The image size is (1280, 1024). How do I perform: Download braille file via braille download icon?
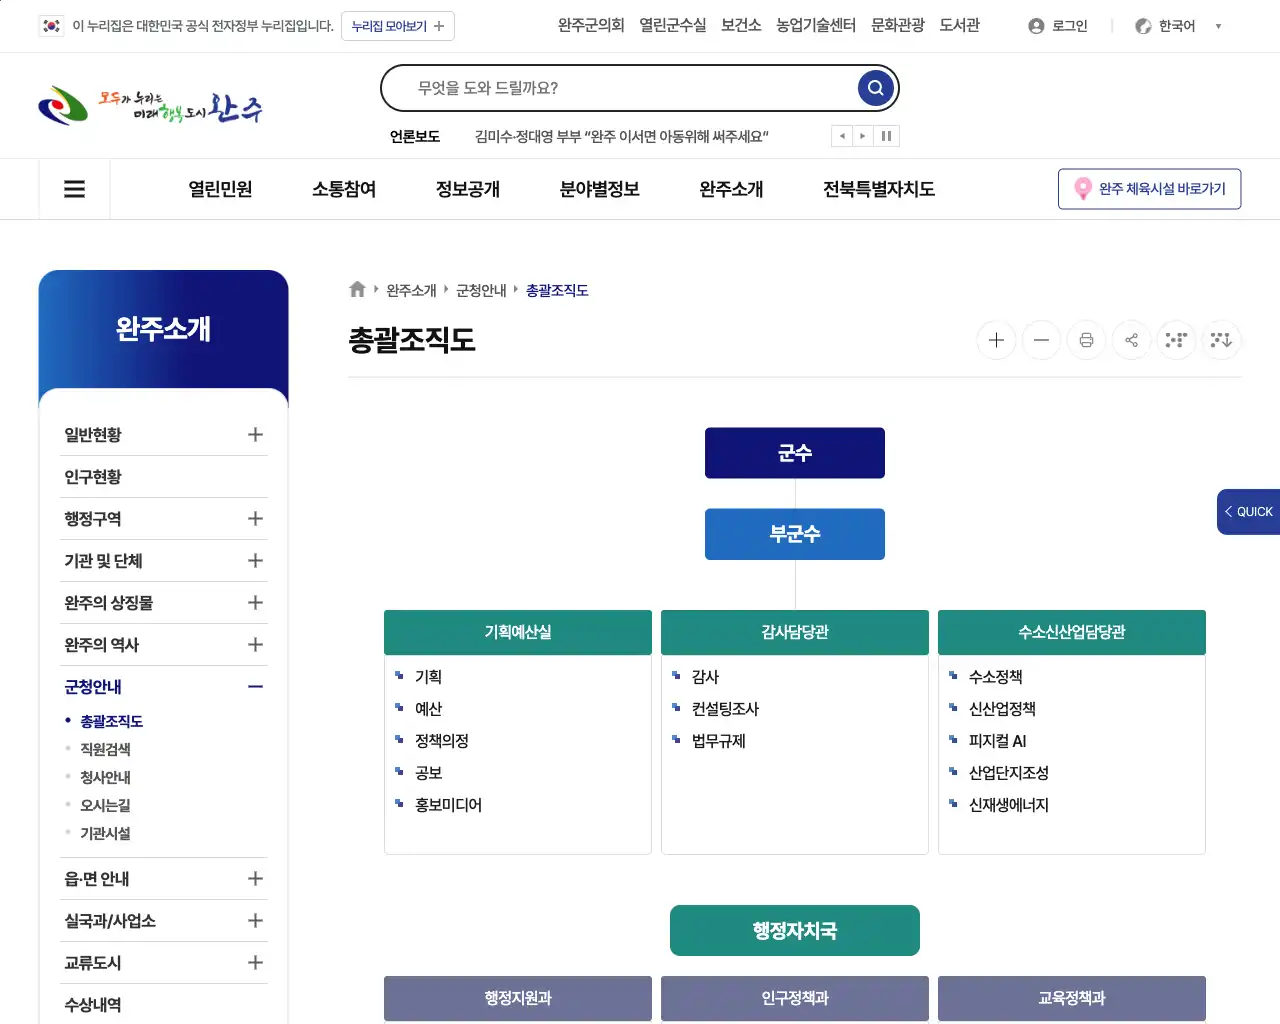(x=1221, y=340)
